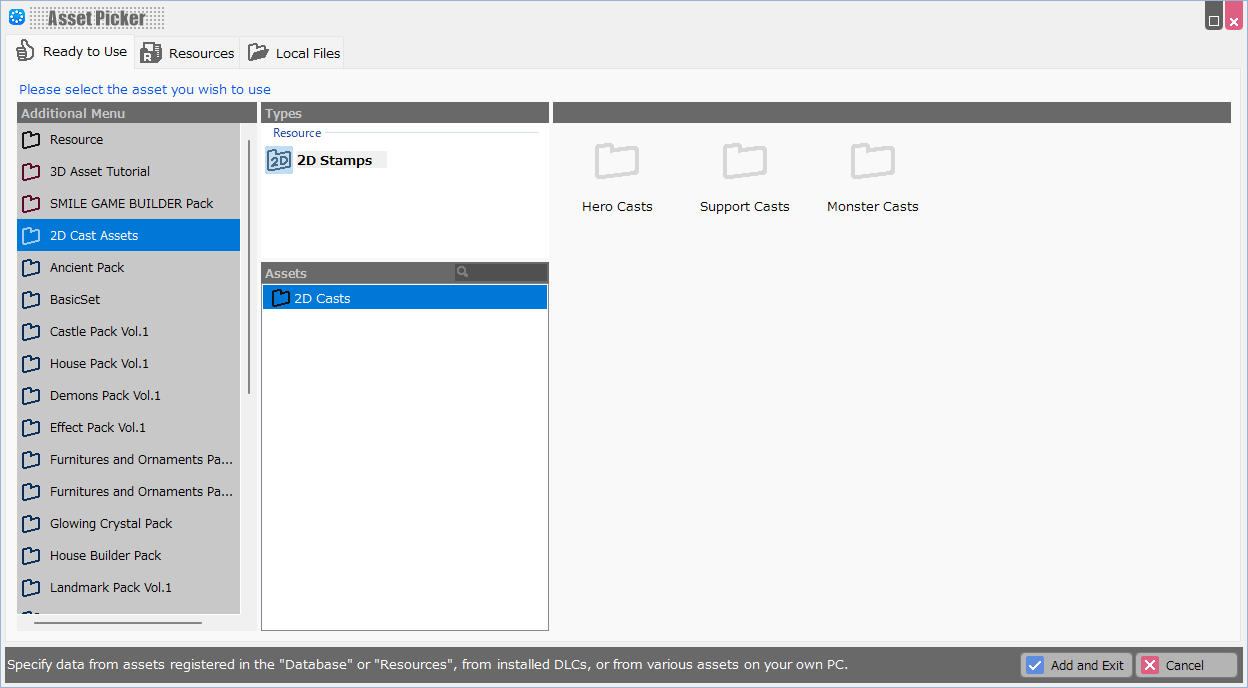Screen dimensions: 1248x688
Task: Select Ancient Pack in Additional Menu
Action: coord(87,268)
